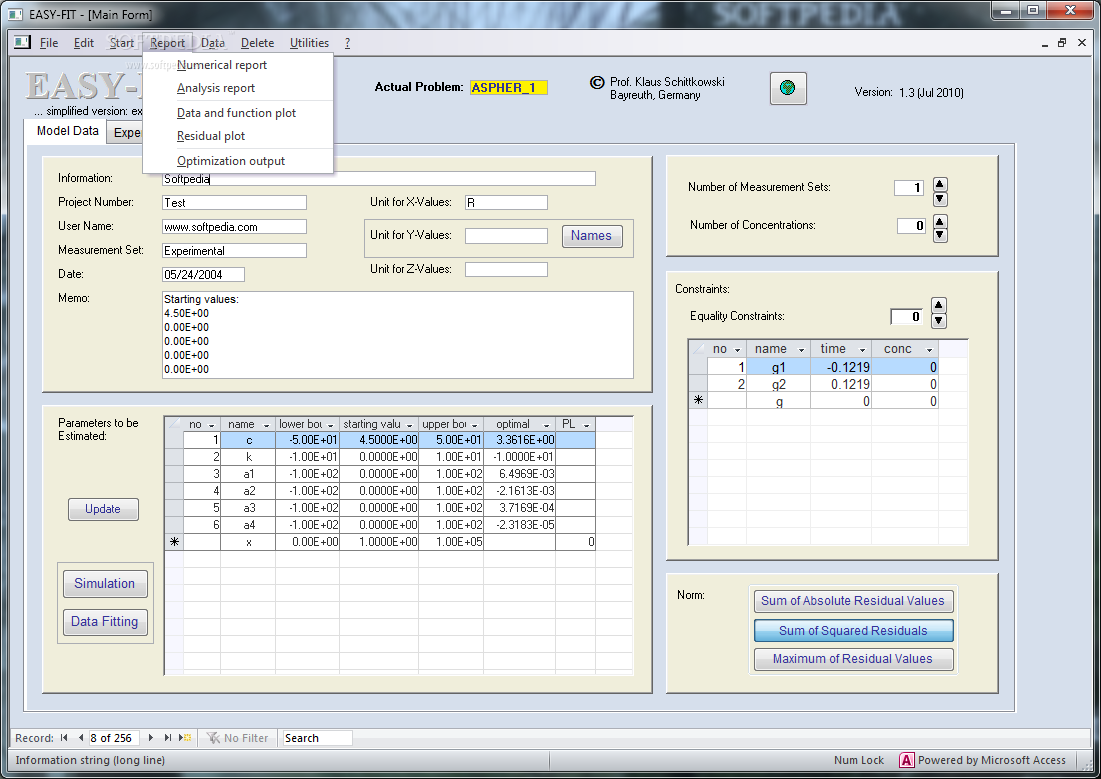Click the Microsoft Access logo icon
The image size is (1101, 779).
pos(906,760)
